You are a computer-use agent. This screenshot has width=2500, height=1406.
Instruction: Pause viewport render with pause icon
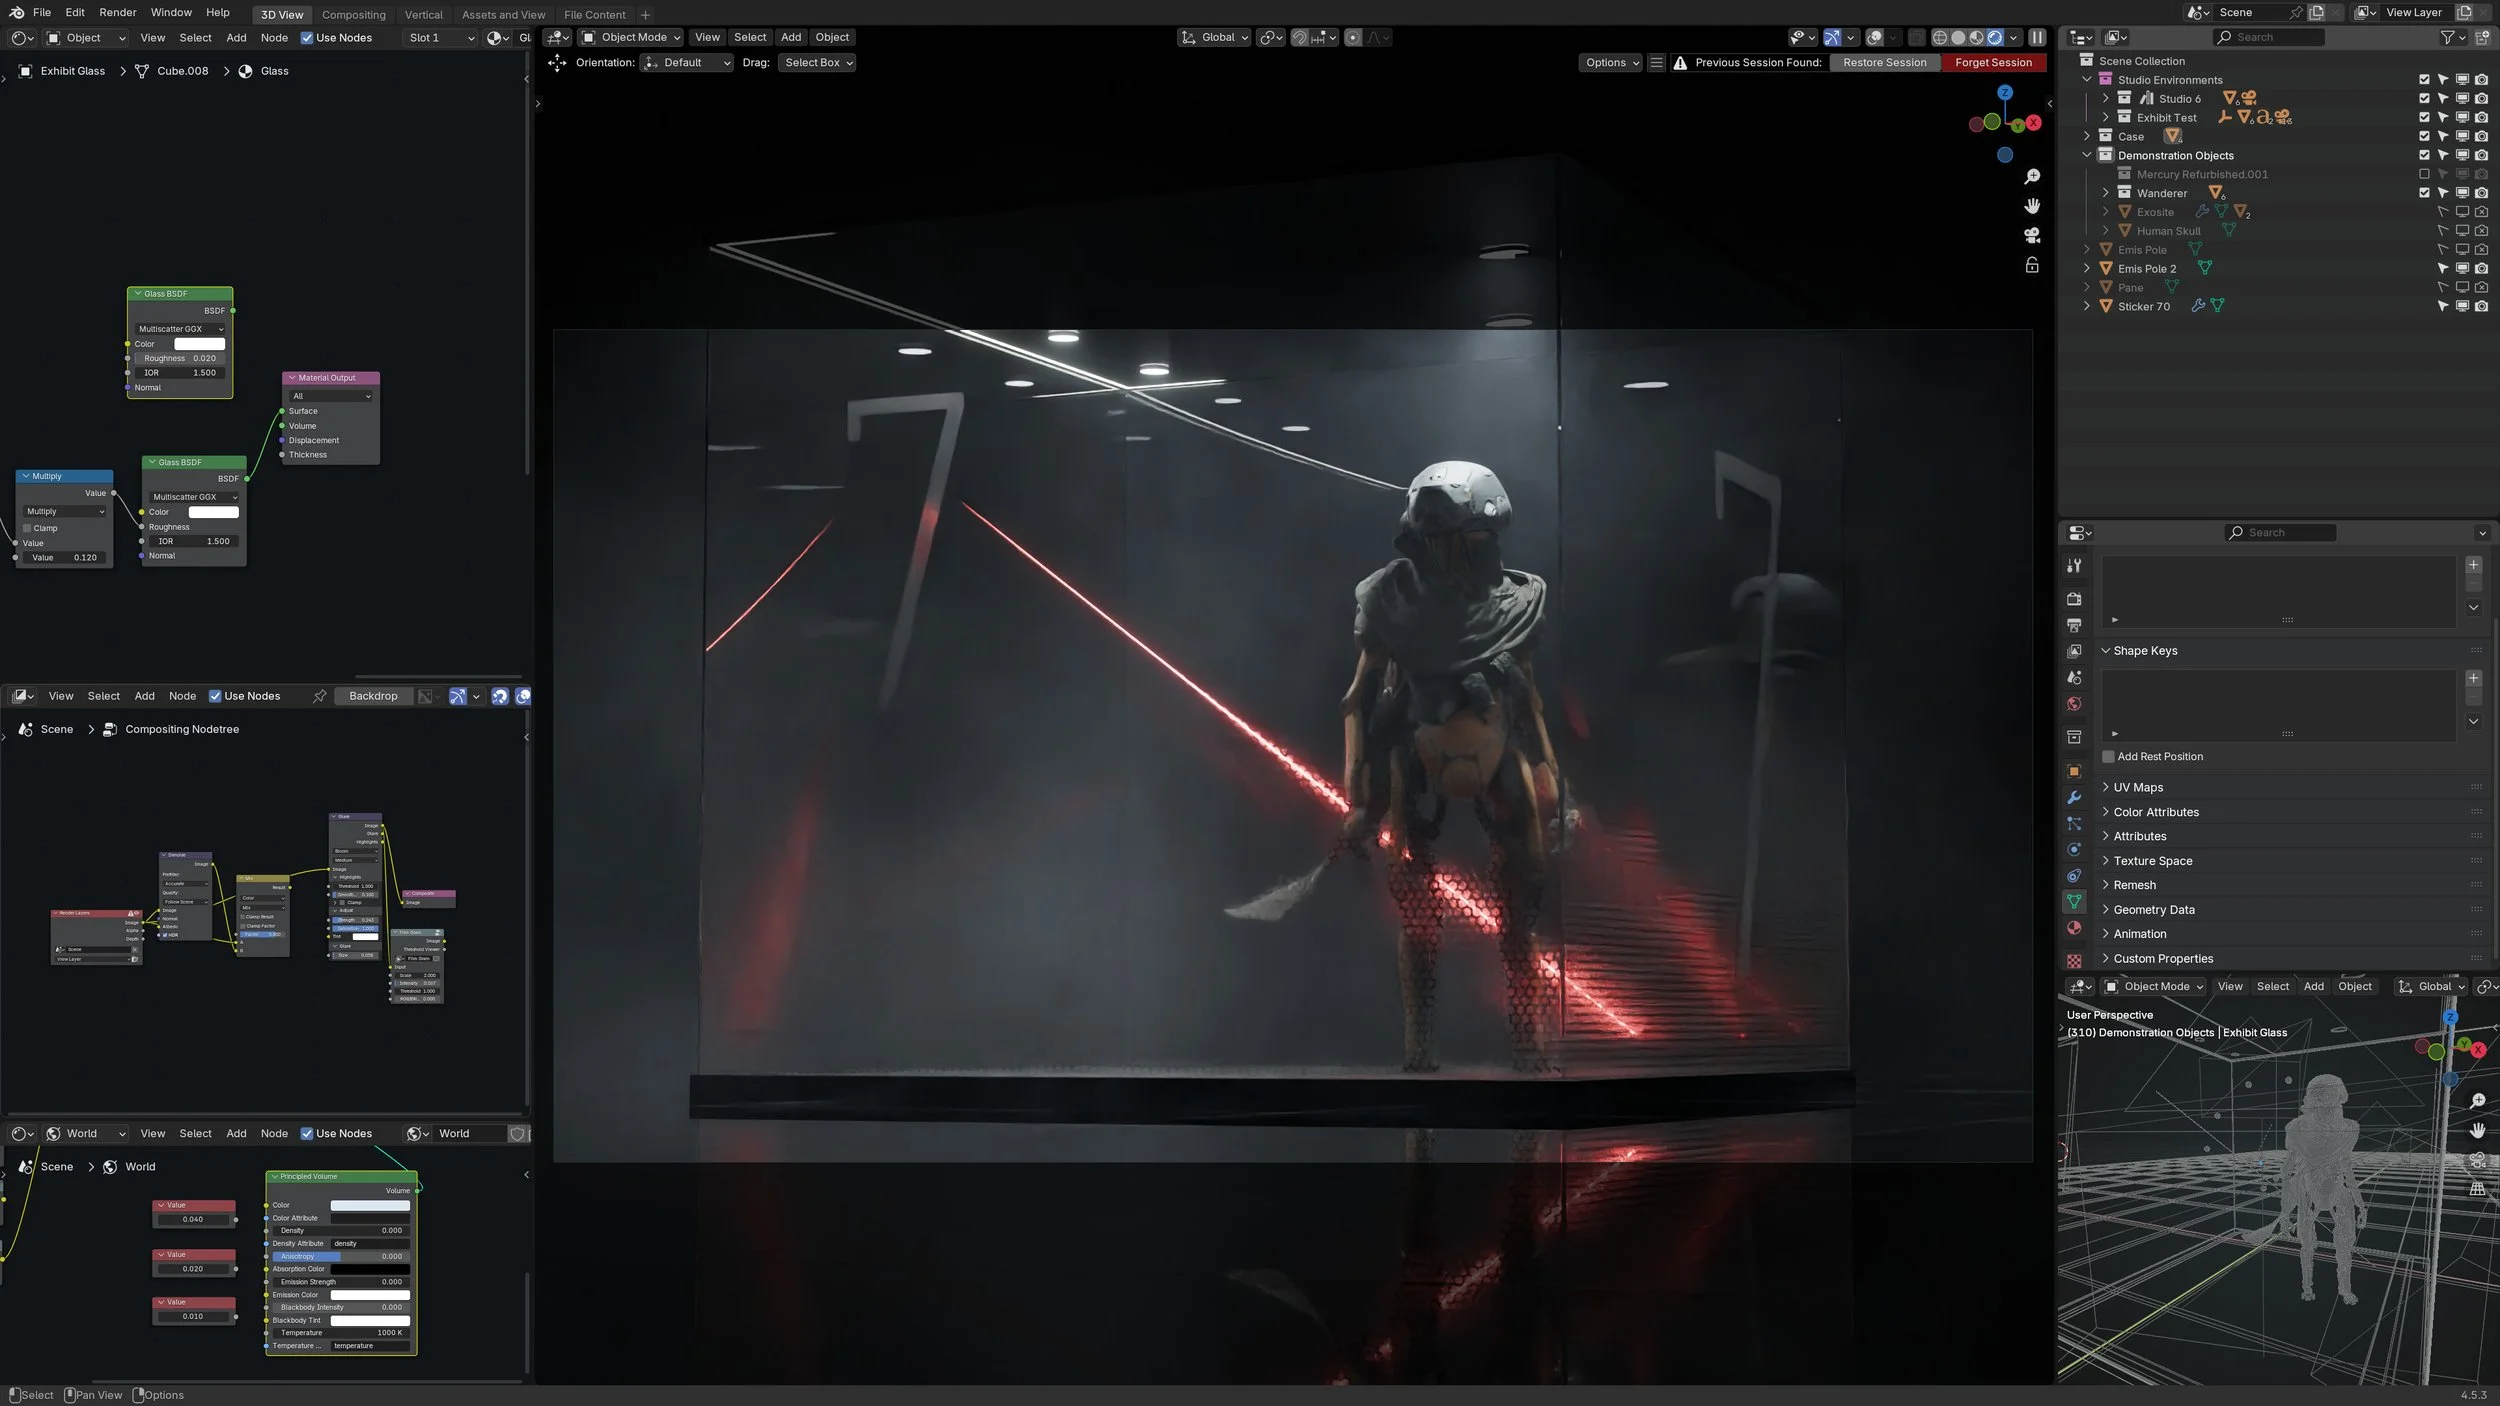[2037, 38]
